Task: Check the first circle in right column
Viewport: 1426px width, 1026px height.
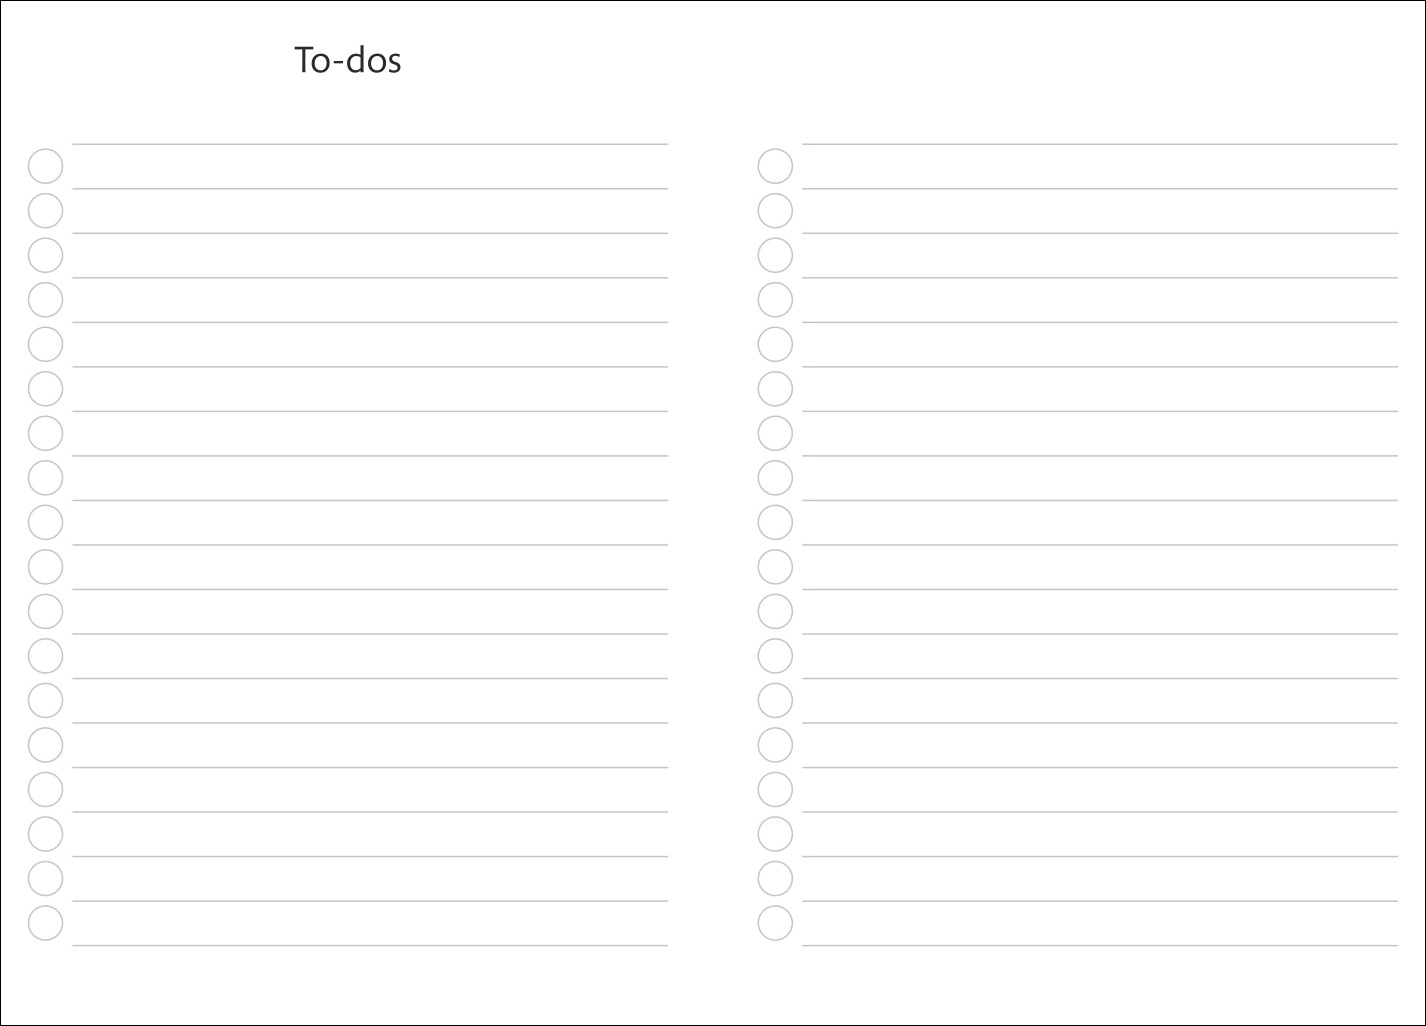Action: [x=775, y=167]
